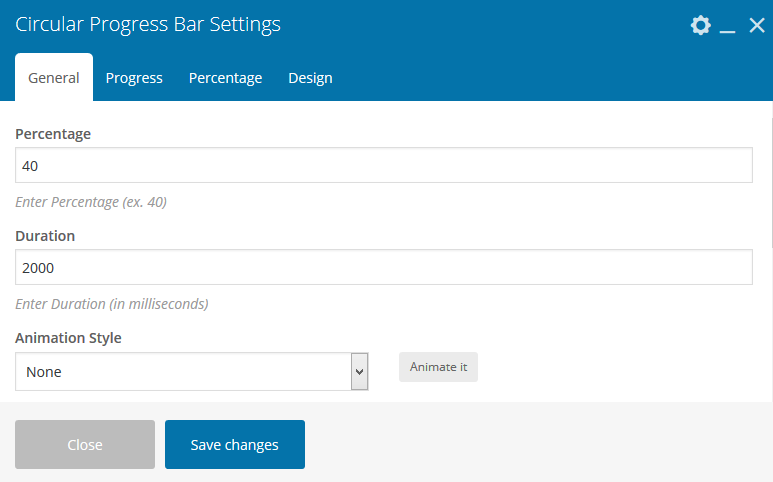This screenshot has height=482, width=773.
Task: Go to the Percentage tab
Action: (x=225, y=78)
